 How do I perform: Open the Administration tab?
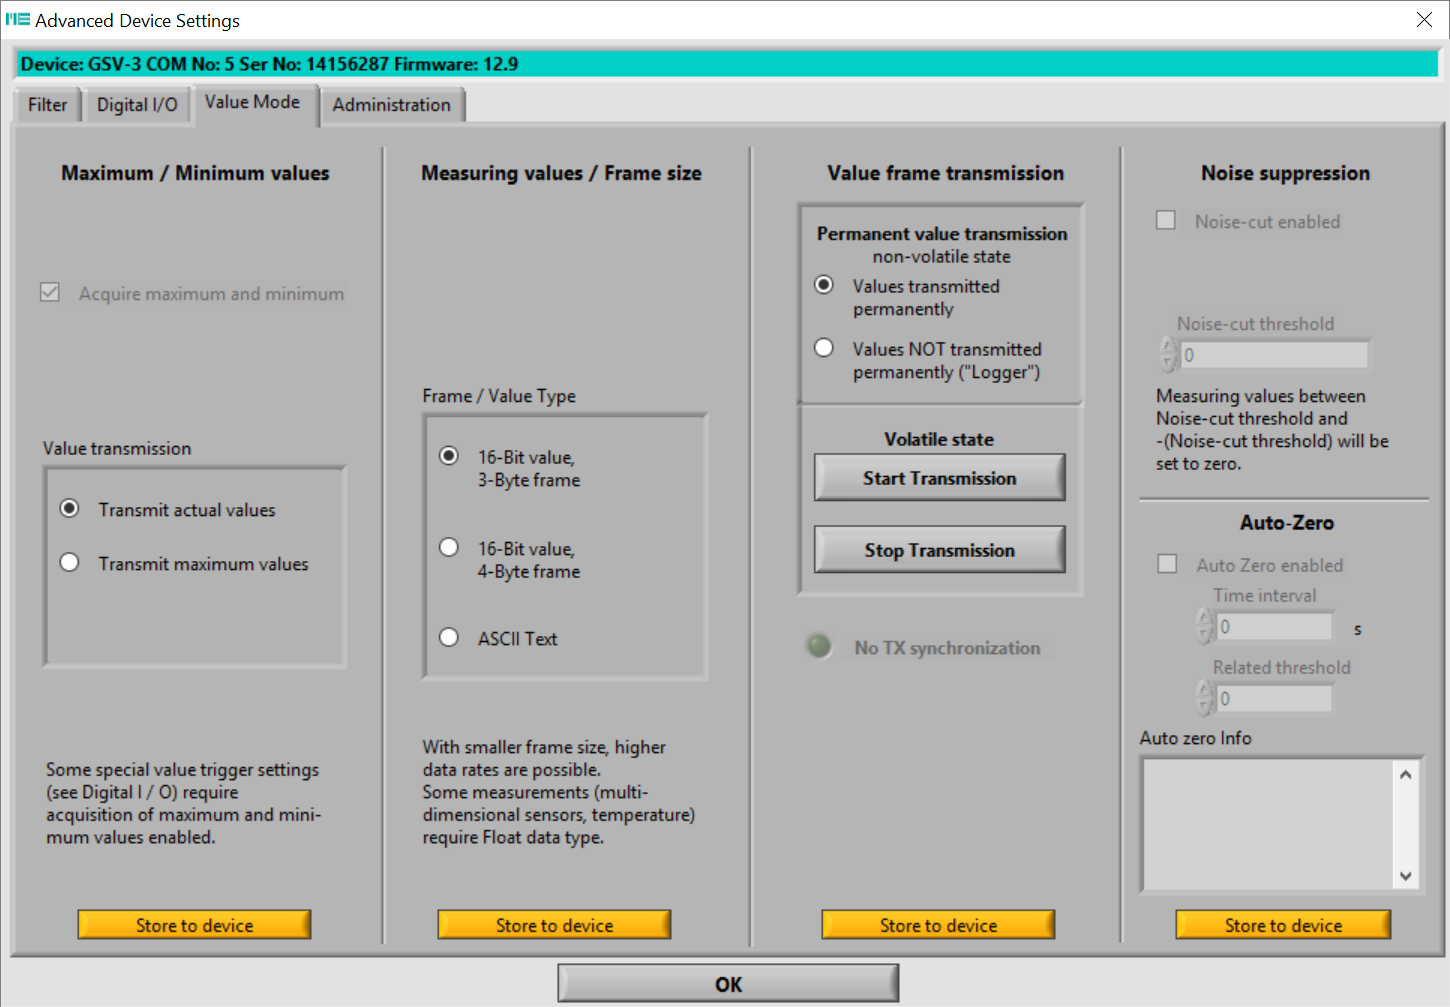[391, 105]
